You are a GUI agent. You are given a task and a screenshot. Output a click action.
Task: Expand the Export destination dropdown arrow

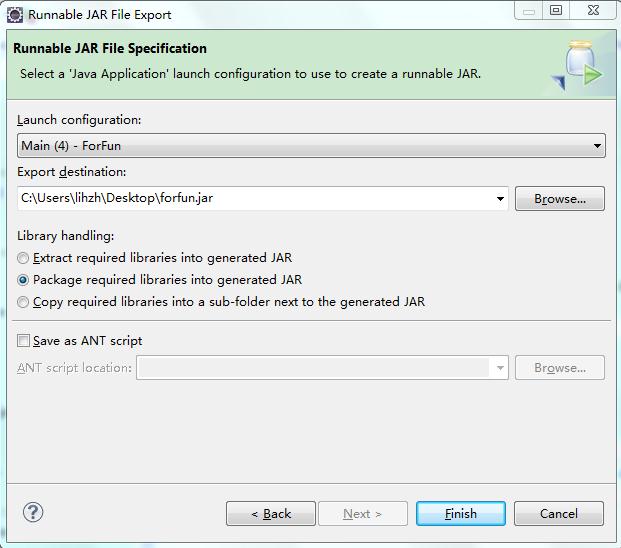[x=500, y=199]
